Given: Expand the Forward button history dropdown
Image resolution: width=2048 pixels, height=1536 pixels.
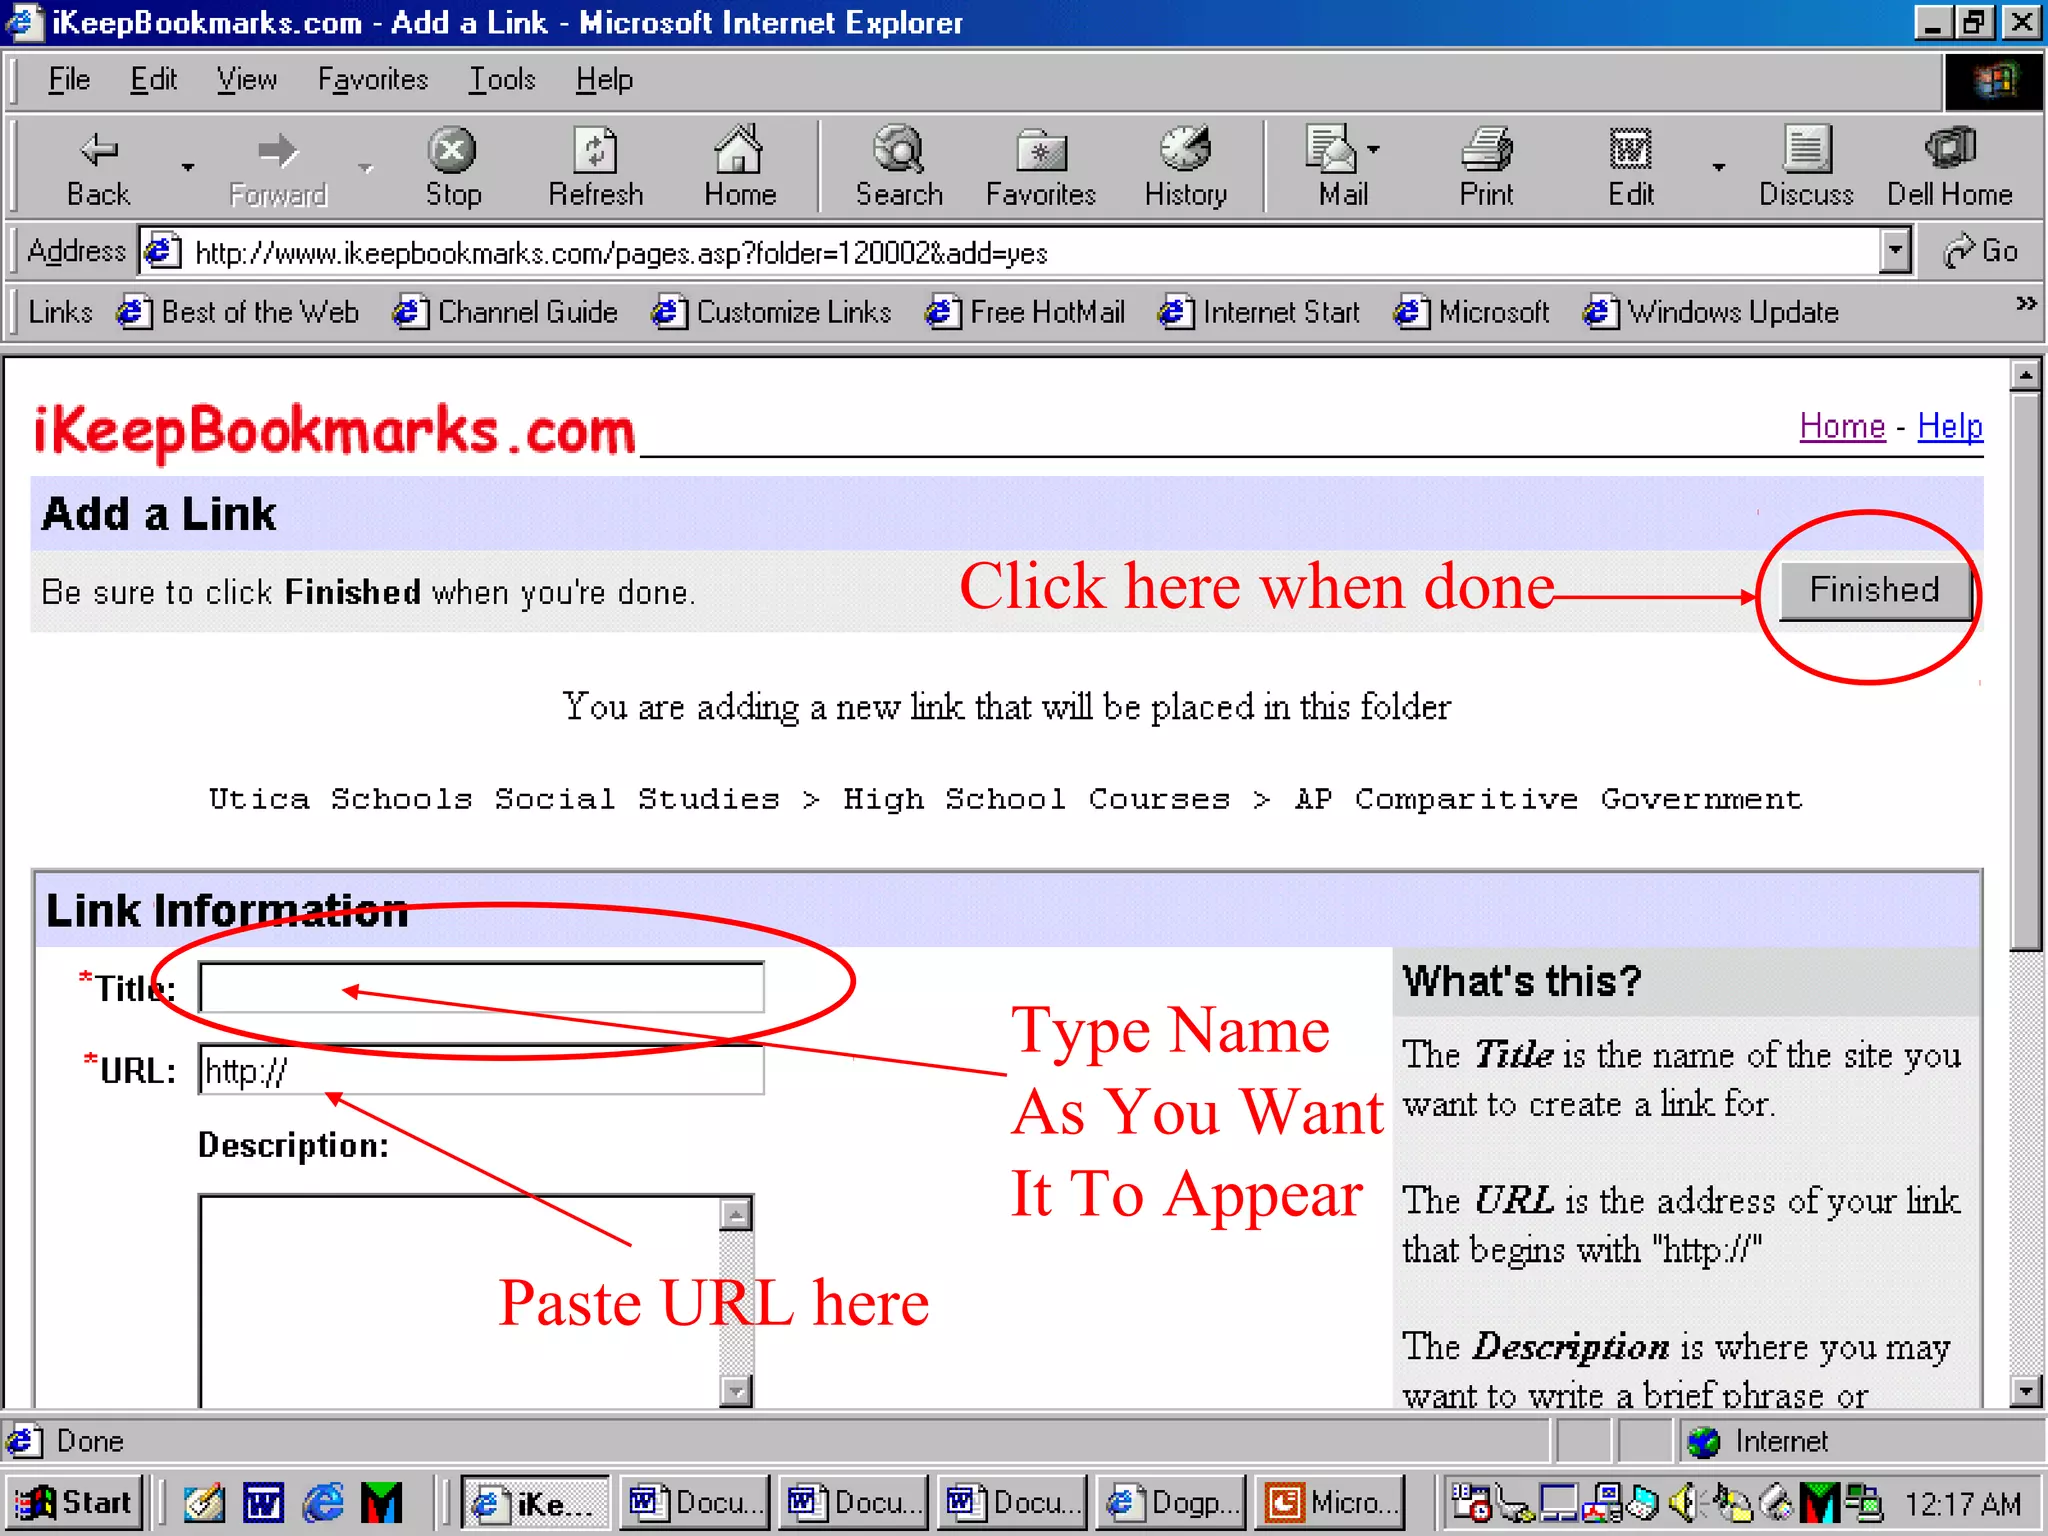Looking at the screenshot, I should pos(366,167).
